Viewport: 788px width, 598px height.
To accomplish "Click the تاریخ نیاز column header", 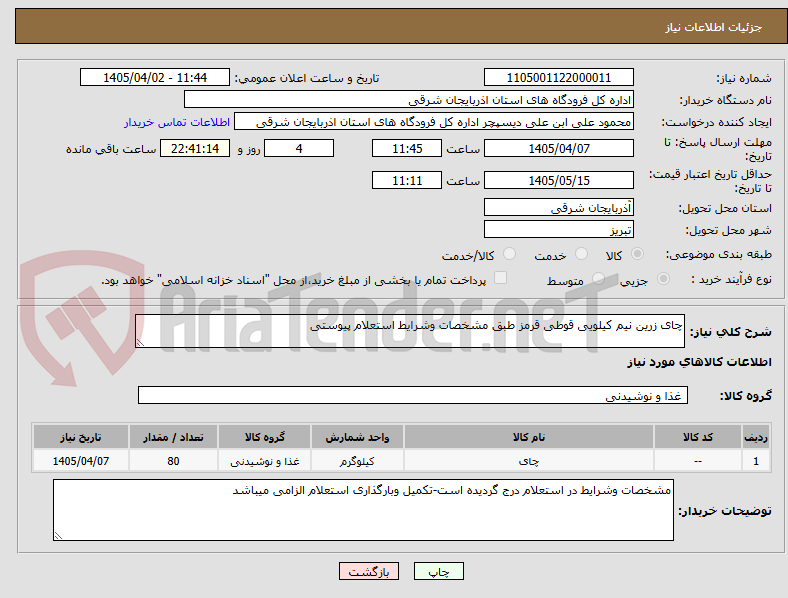I will pos(80,437).
